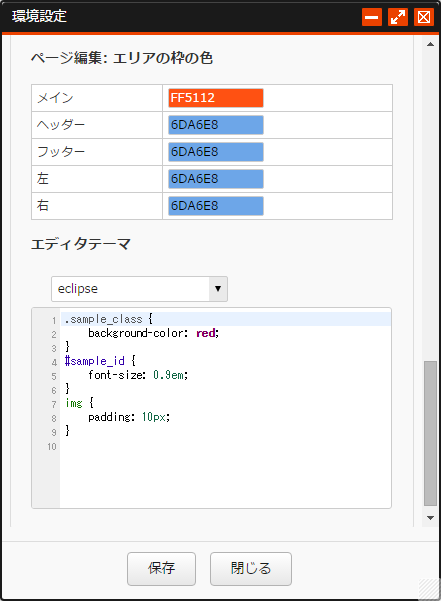Screen dimensions: 441x601
Task: Click the scrollbar up arrow
Action: [x=430, y=44]
